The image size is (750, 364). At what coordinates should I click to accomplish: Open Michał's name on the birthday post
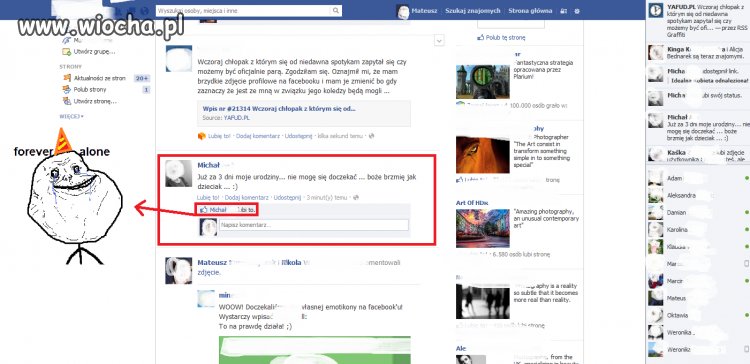208,165
